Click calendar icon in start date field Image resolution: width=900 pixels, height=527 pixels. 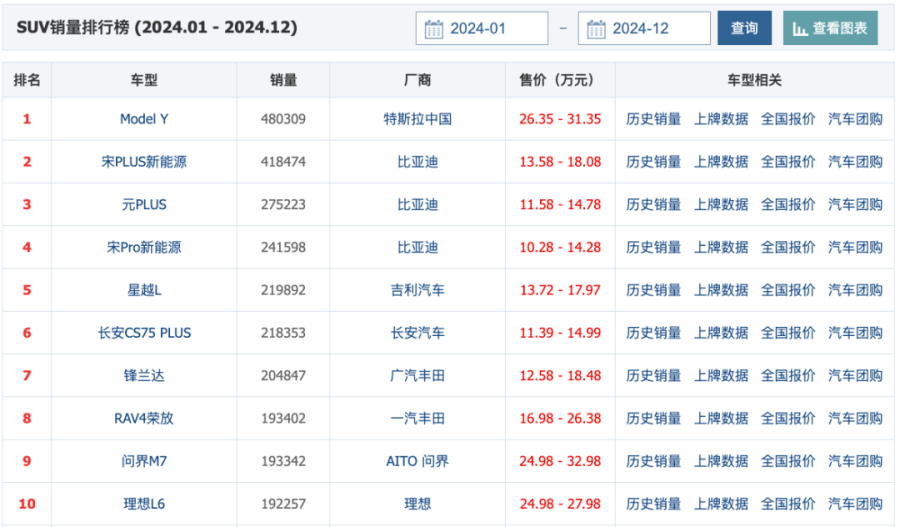point(434,29)
